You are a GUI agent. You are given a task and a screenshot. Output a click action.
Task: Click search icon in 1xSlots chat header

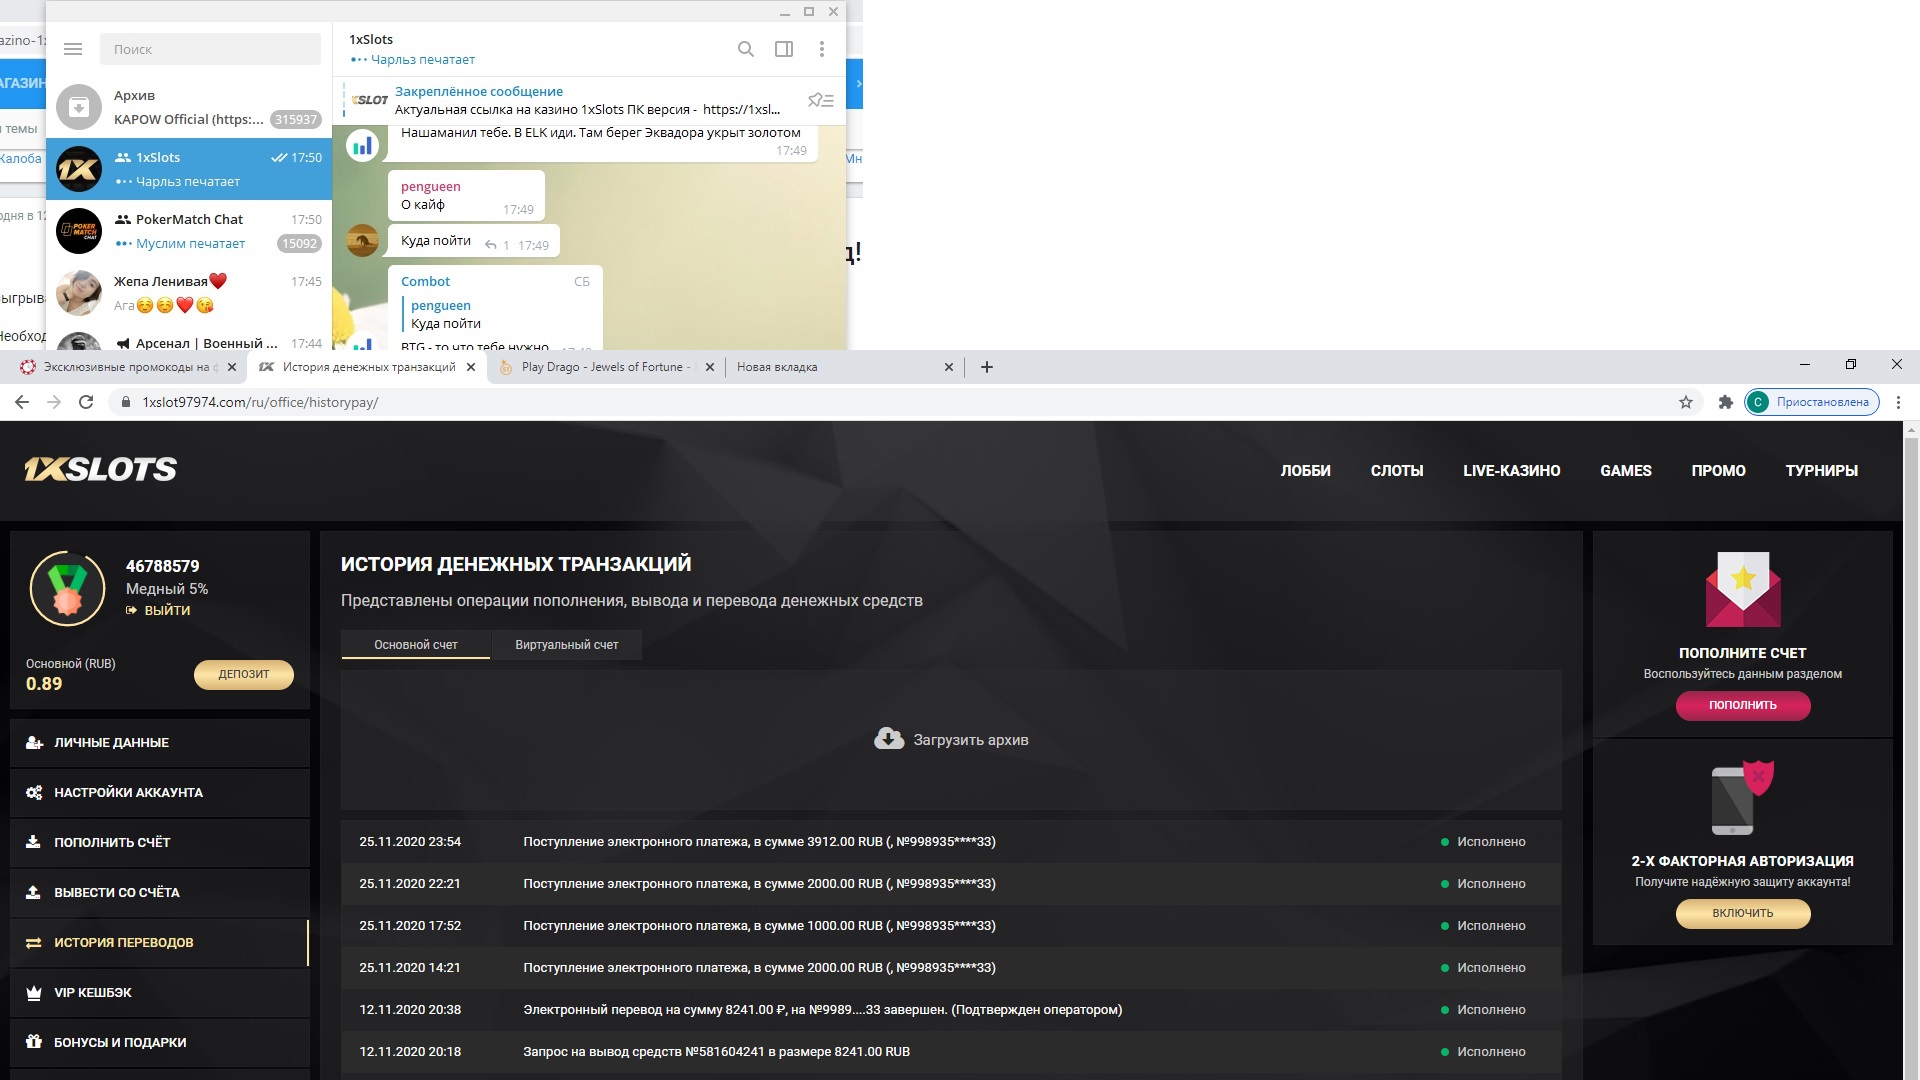pos(745,49)
